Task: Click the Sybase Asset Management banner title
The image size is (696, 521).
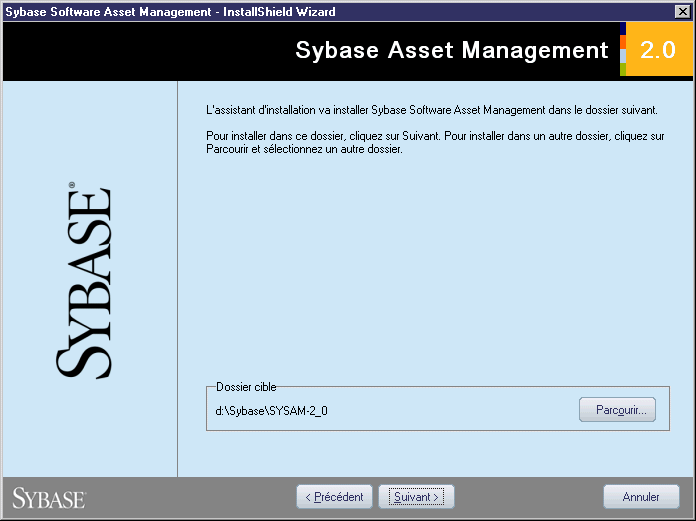Action: coord(451,50)
